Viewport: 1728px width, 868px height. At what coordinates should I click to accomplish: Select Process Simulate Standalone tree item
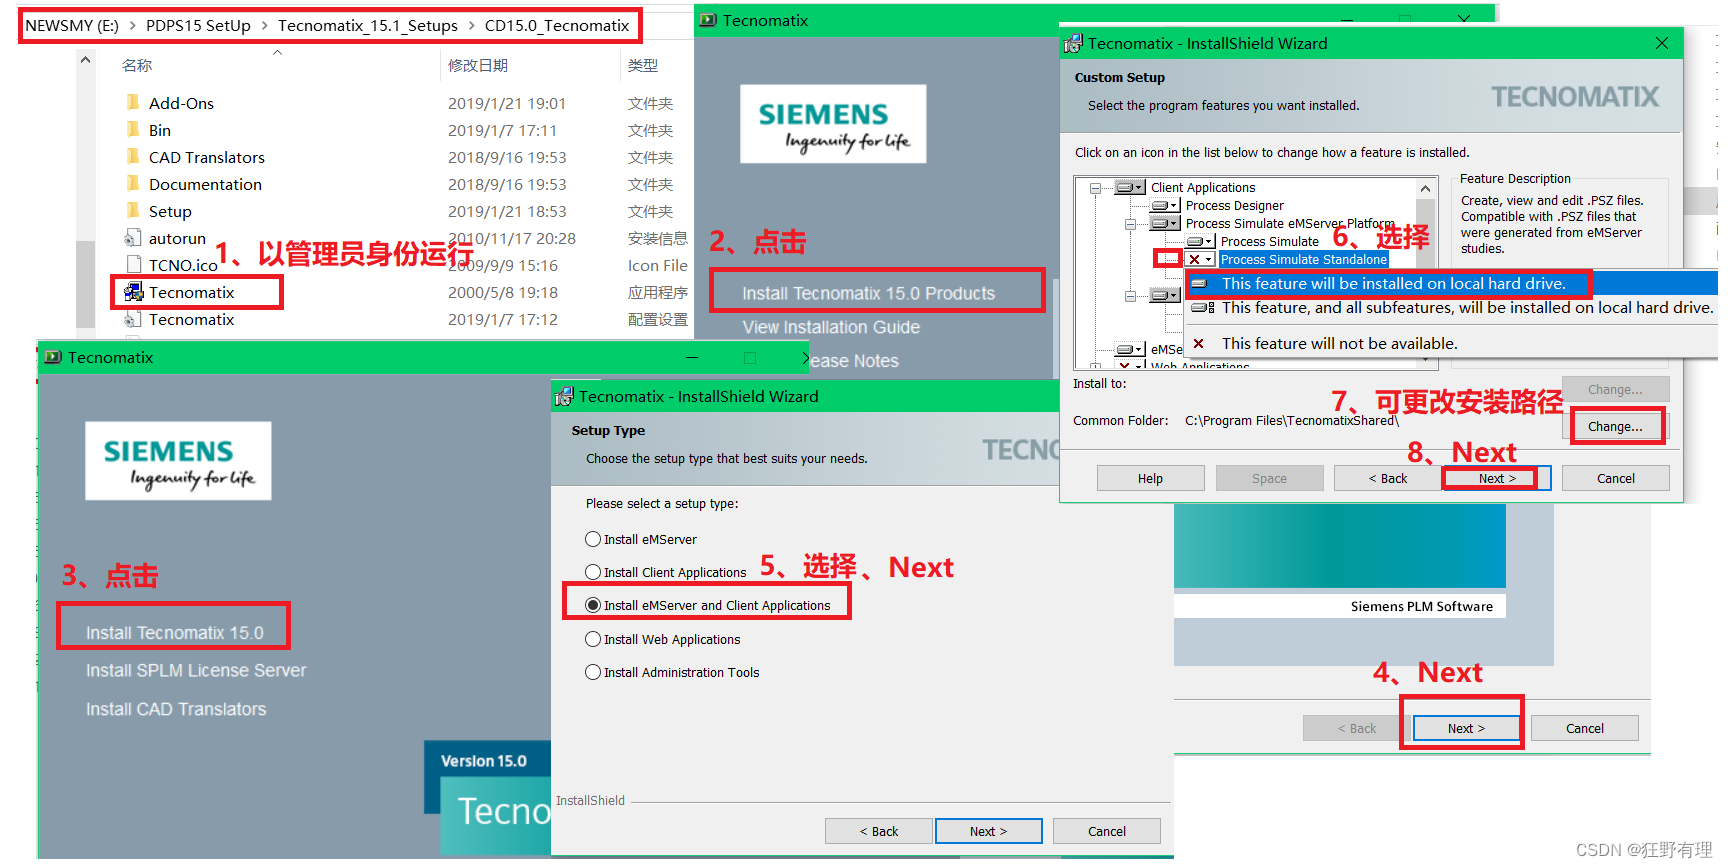click(1304, 260)
